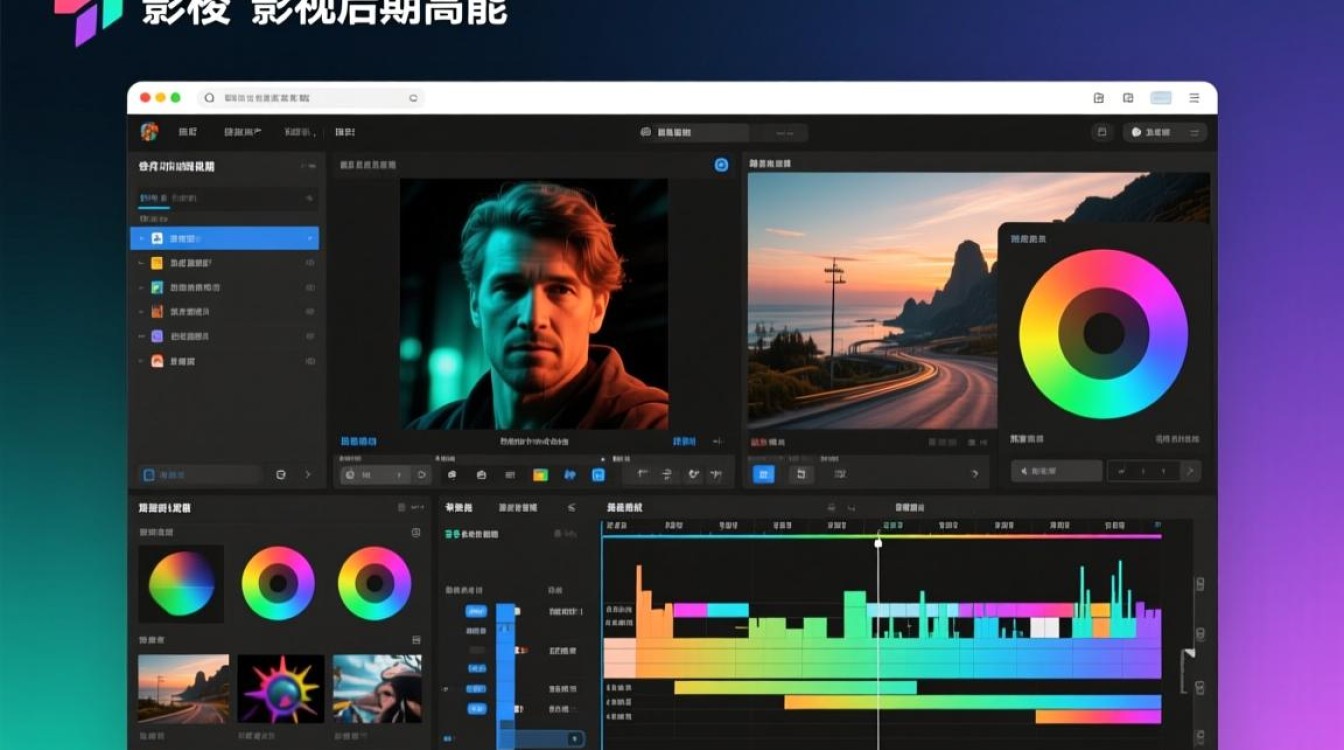Open the first menu item in the top navigation bar

(x=189, y=131)
